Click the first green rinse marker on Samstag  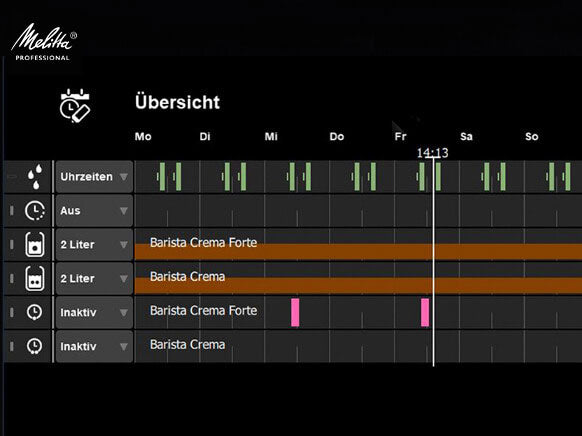point(487,177)
